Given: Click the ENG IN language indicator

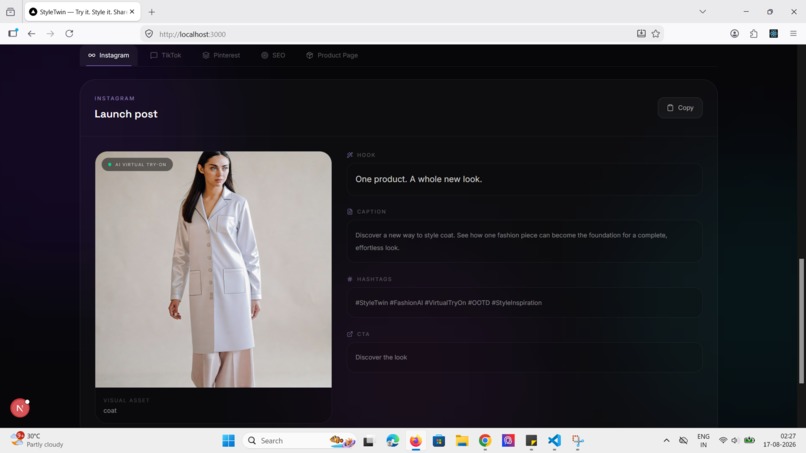Looking at the screenshot, I should [x=703, y=440].
